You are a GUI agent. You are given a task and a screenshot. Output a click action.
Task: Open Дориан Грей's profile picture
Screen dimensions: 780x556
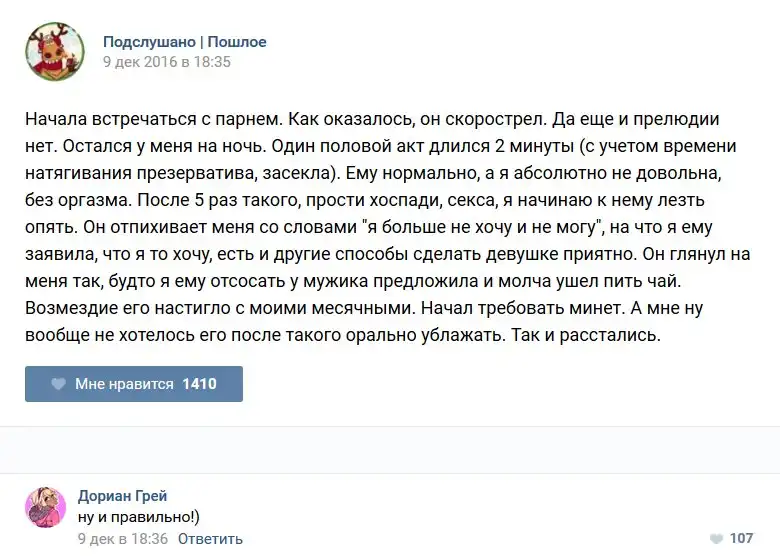(46, 507)
